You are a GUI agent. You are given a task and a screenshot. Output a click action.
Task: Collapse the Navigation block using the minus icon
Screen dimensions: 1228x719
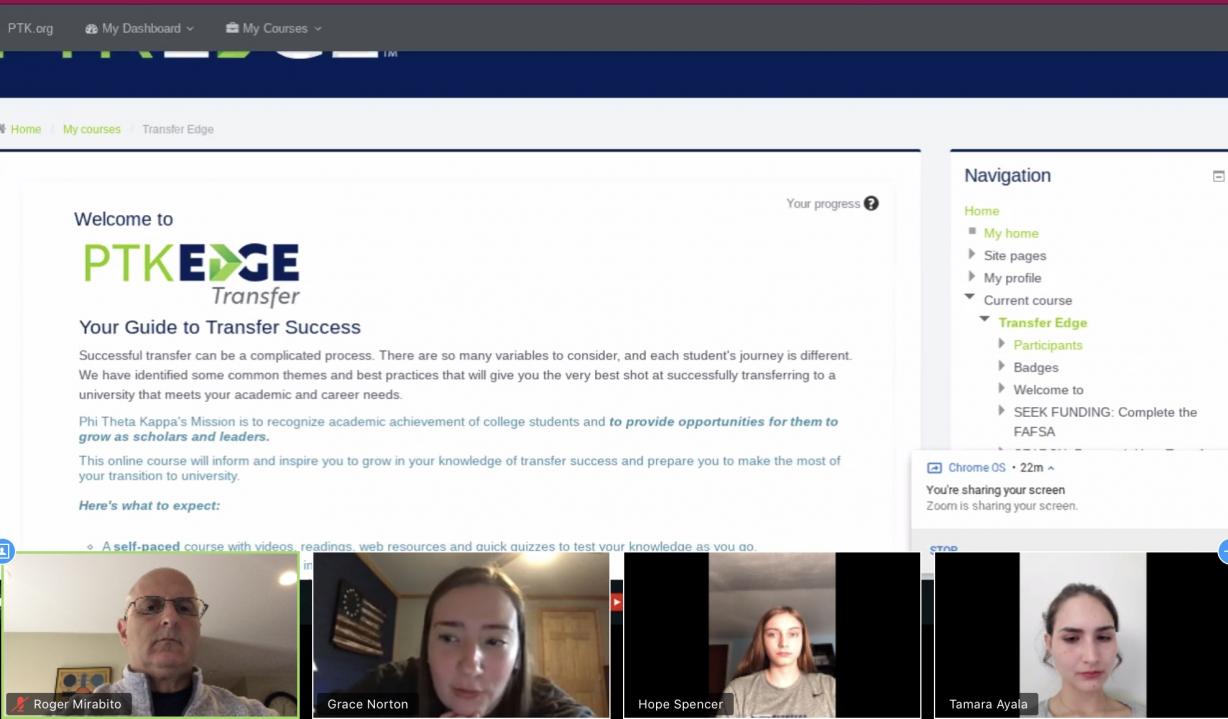[x=1218, y=176]
